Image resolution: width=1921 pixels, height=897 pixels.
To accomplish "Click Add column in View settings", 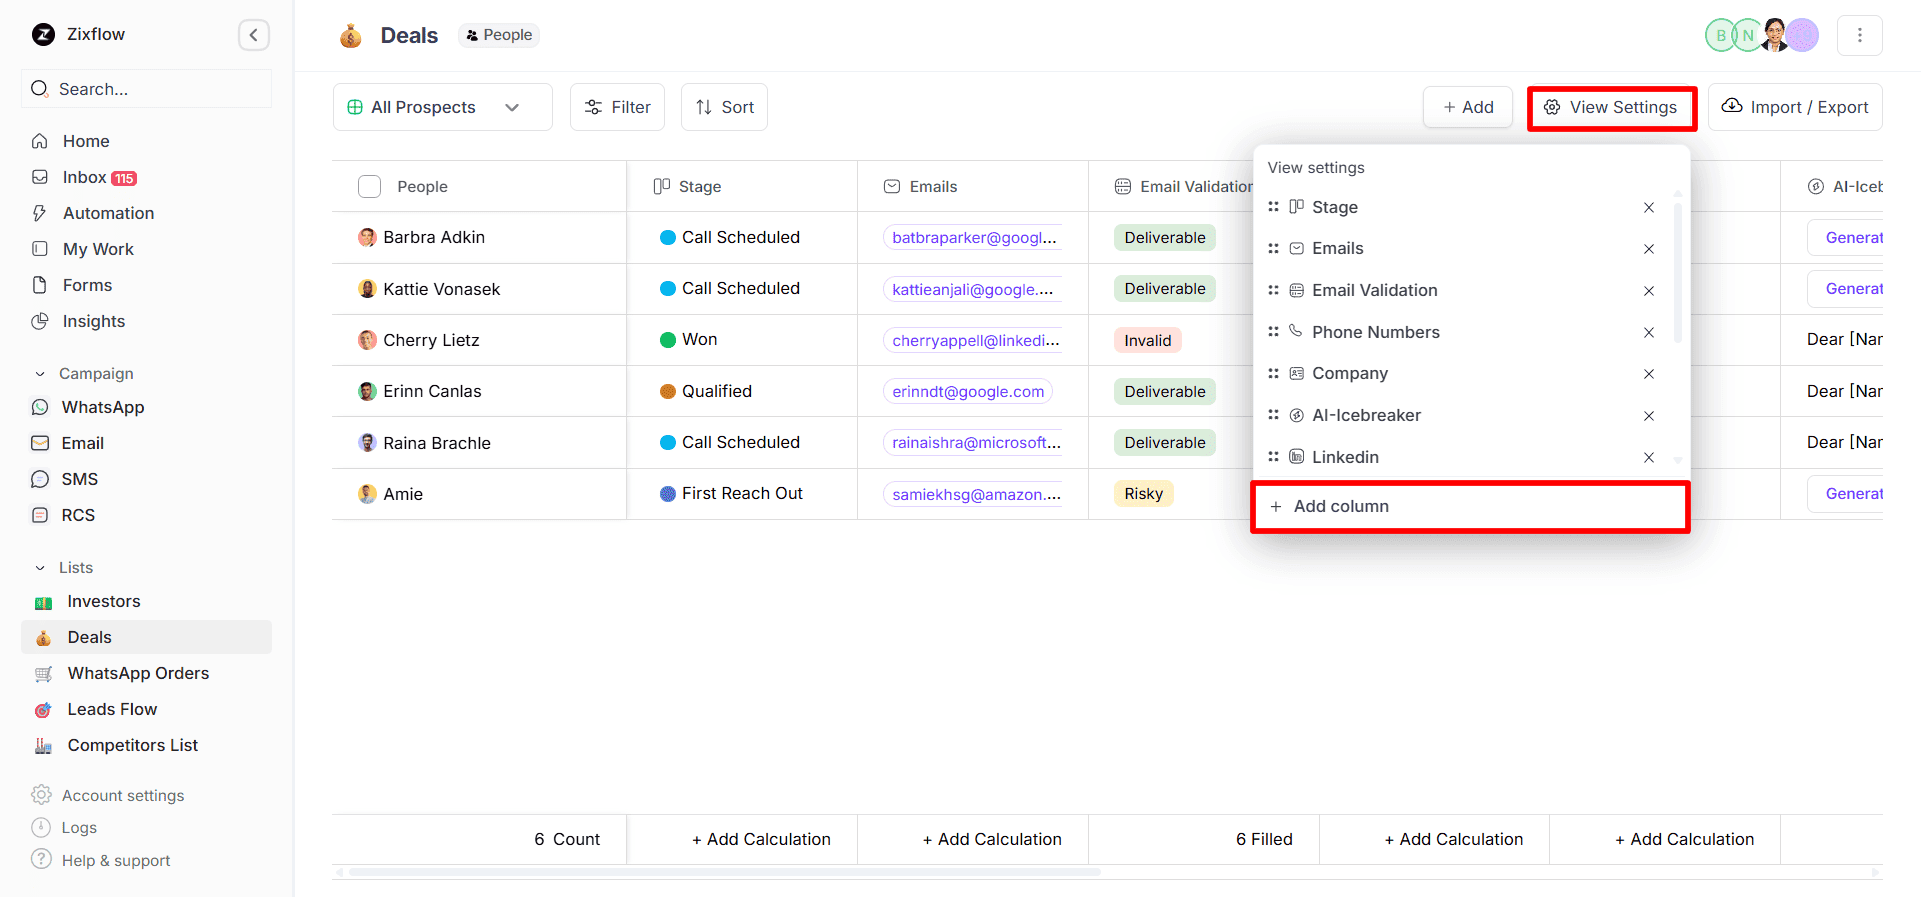I will pyautogui.click(x=1470, y=506).
